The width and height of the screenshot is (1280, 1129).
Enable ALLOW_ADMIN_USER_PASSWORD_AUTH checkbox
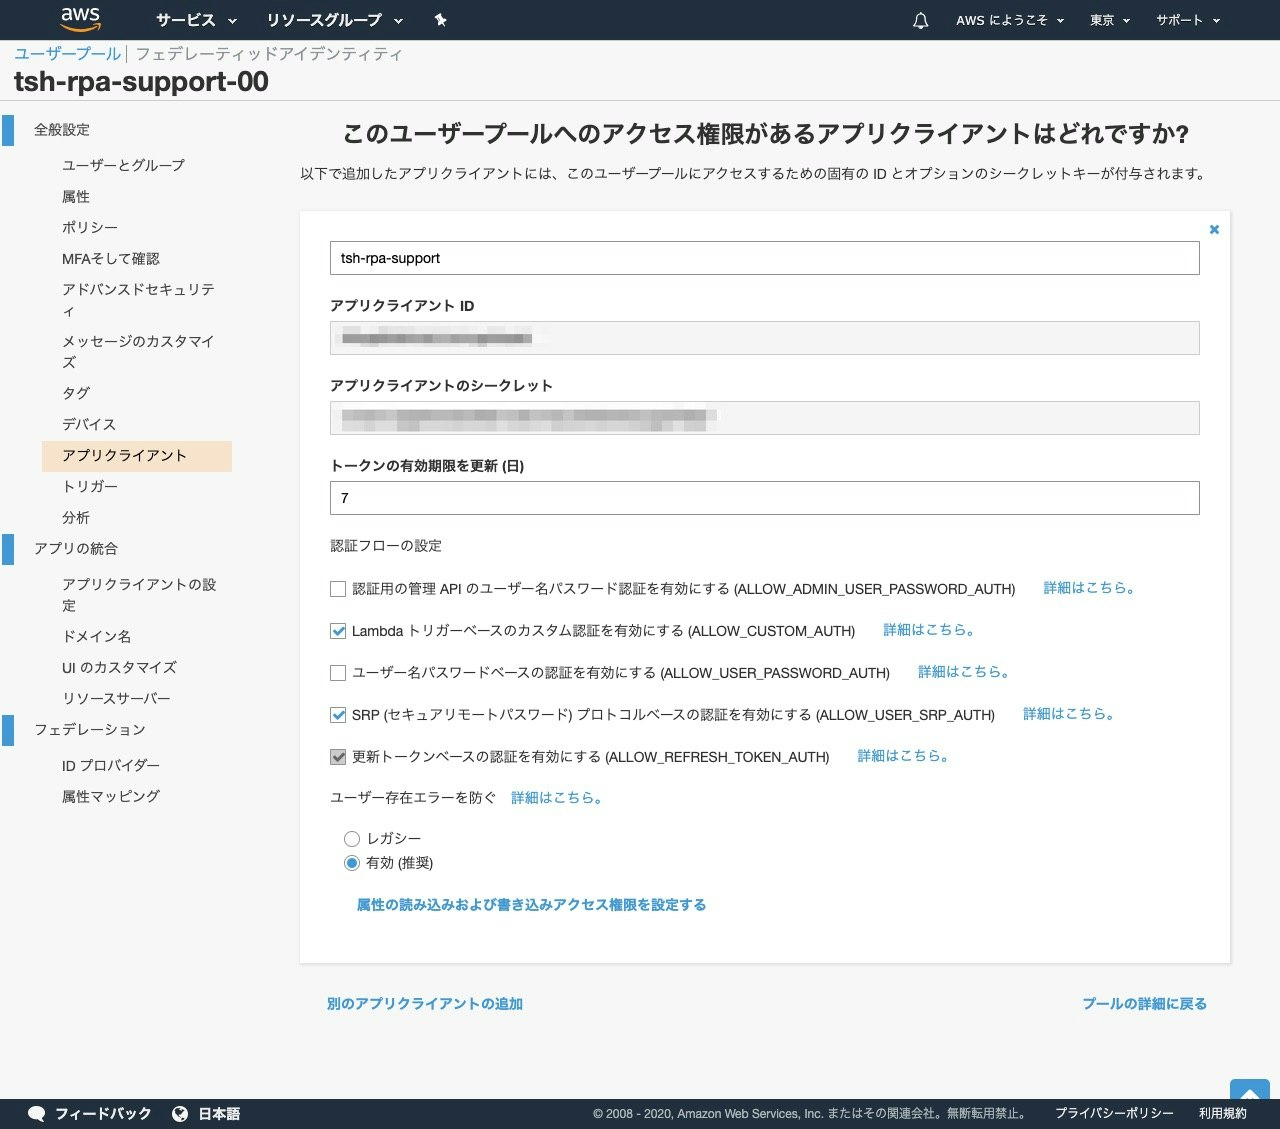pos(338,589)
